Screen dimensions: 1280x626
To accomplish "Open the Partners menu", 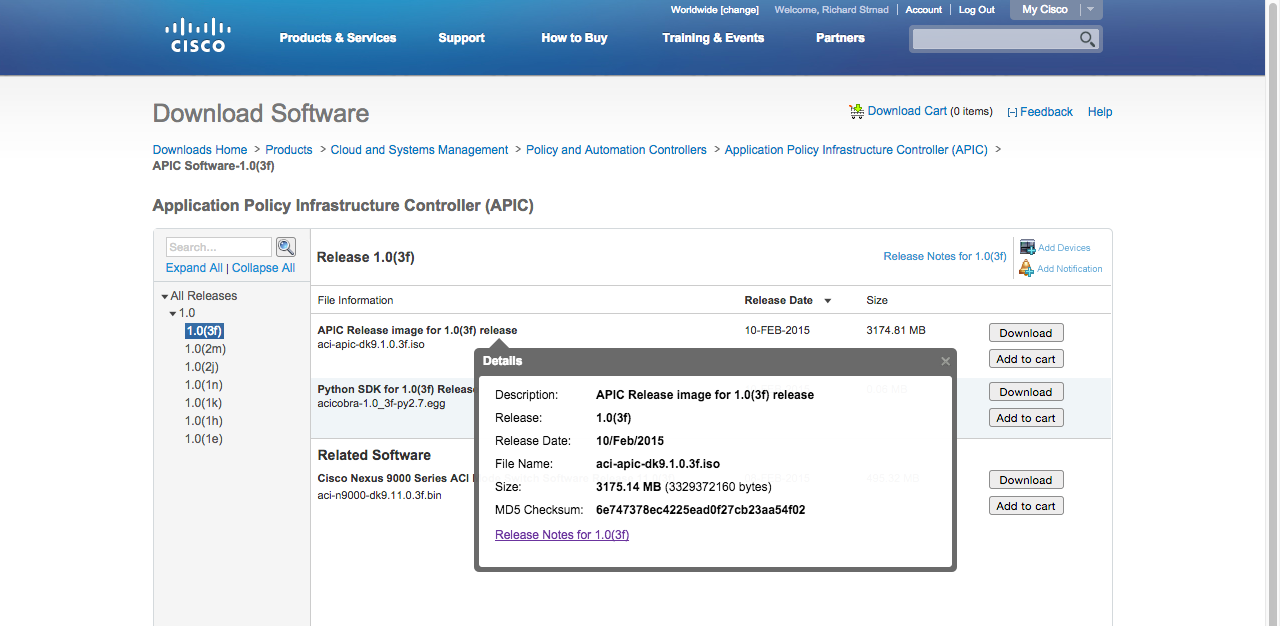I will (840, 38).
